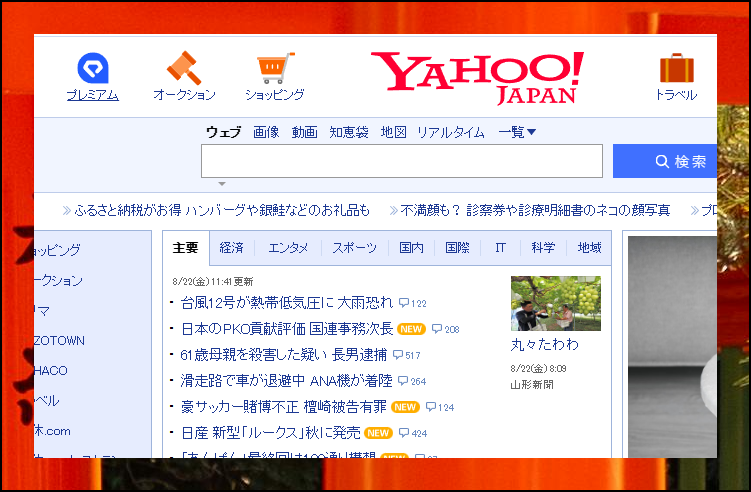Open the grape farm news thumbnail

click(x=556, y=303)
